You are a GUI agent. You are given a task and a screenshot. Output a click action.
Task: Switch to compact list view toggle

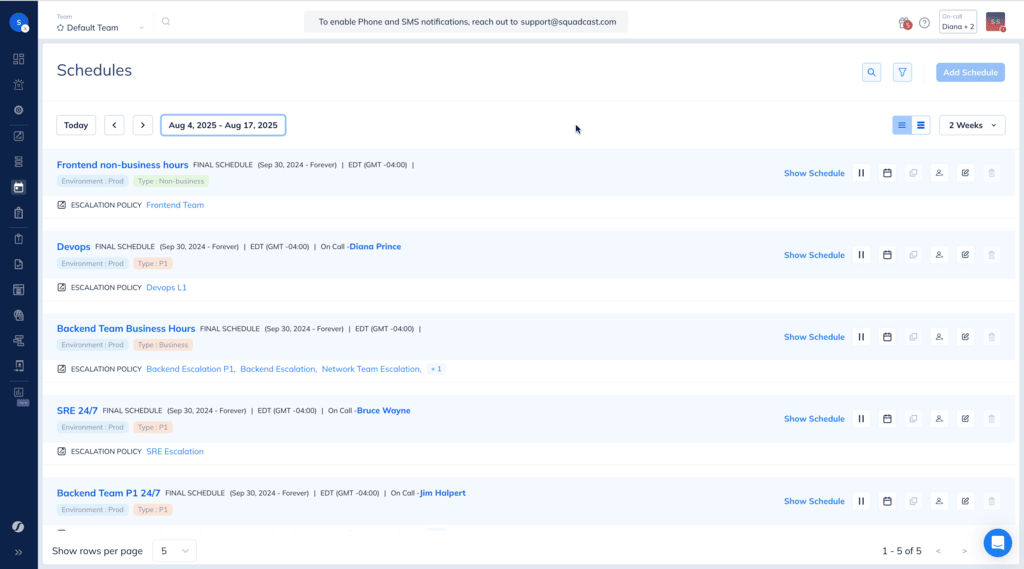(902, 125)
